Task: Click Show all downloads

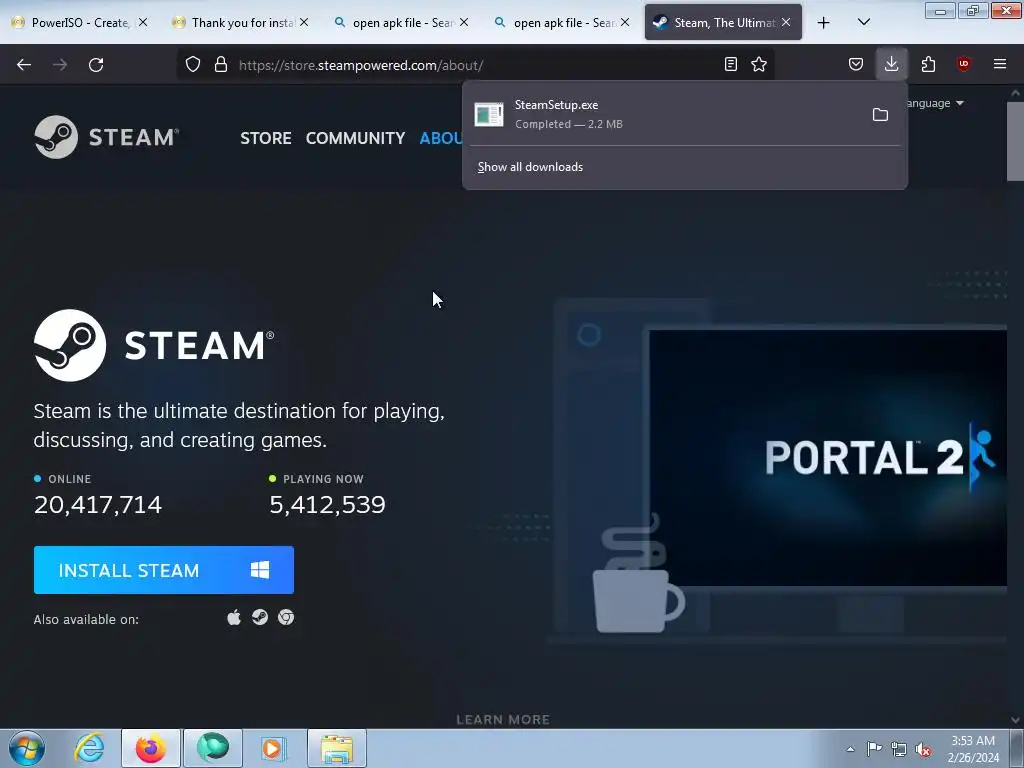Action: 530,167
